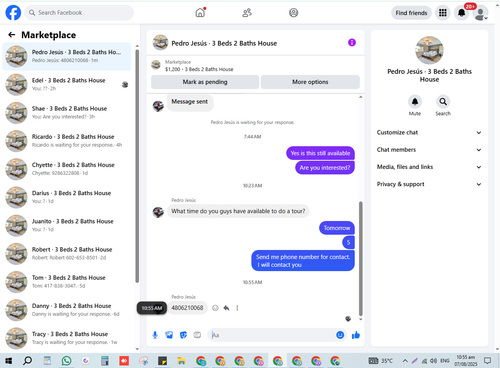Click the 'Yes is this still available' bubble
Viewport: 500px width, 368px height.
click(320, 153)
